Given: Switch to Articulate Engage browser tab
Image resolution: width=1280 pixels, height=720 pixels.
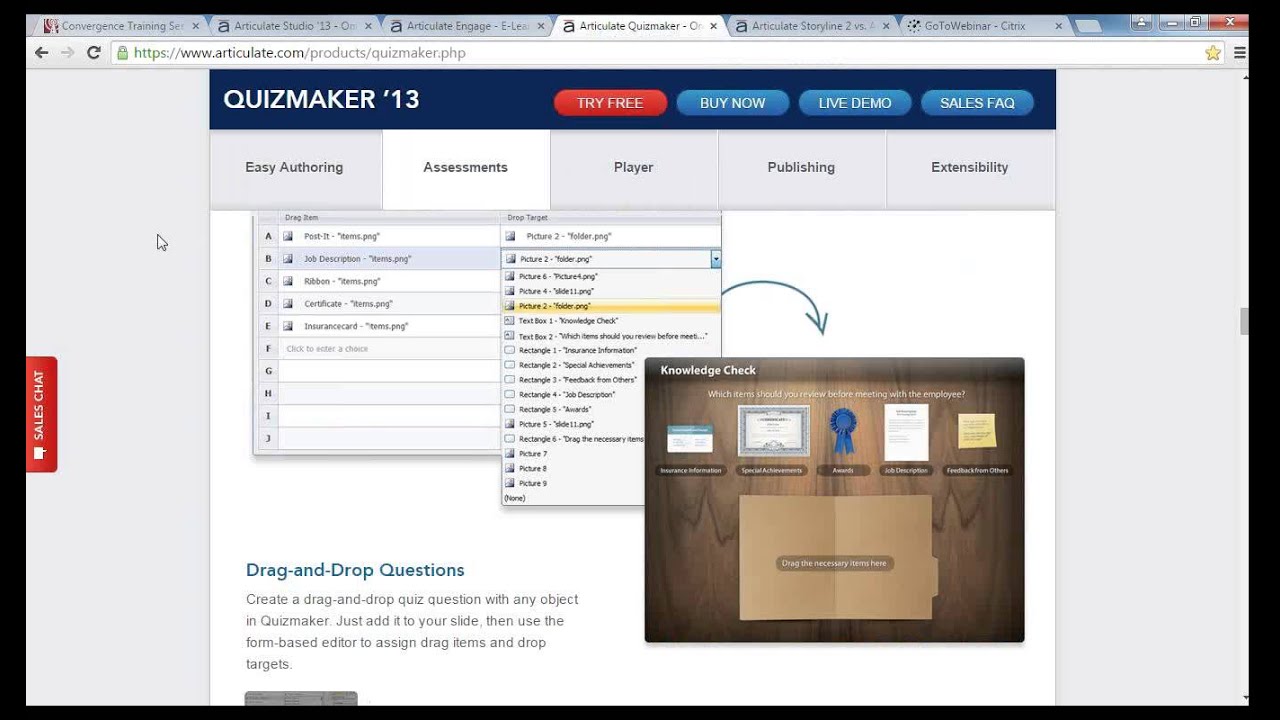Looking at the screenshot, I should (x=467, y=26).
